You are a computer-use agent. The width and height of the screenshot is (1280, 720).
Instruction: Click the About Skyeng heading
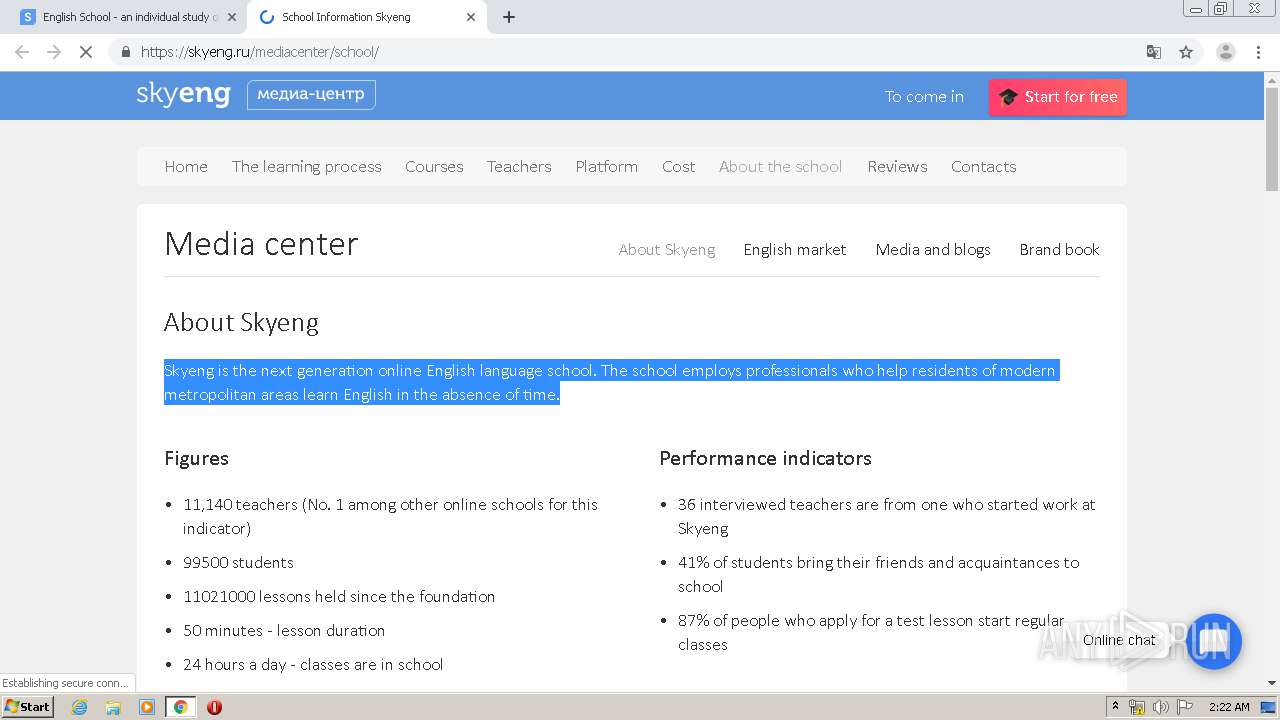241,322
